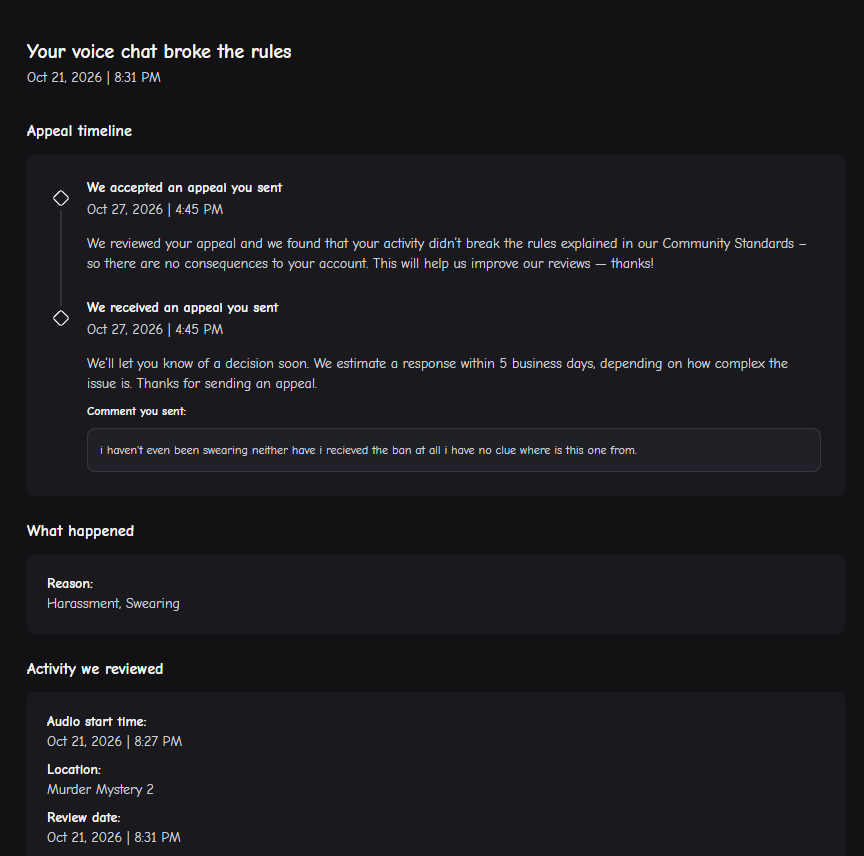Image resolution: width=864 pixels, height=856 pixels.
Task: Select the 'What happened' section heading
Action: (80, 531)
